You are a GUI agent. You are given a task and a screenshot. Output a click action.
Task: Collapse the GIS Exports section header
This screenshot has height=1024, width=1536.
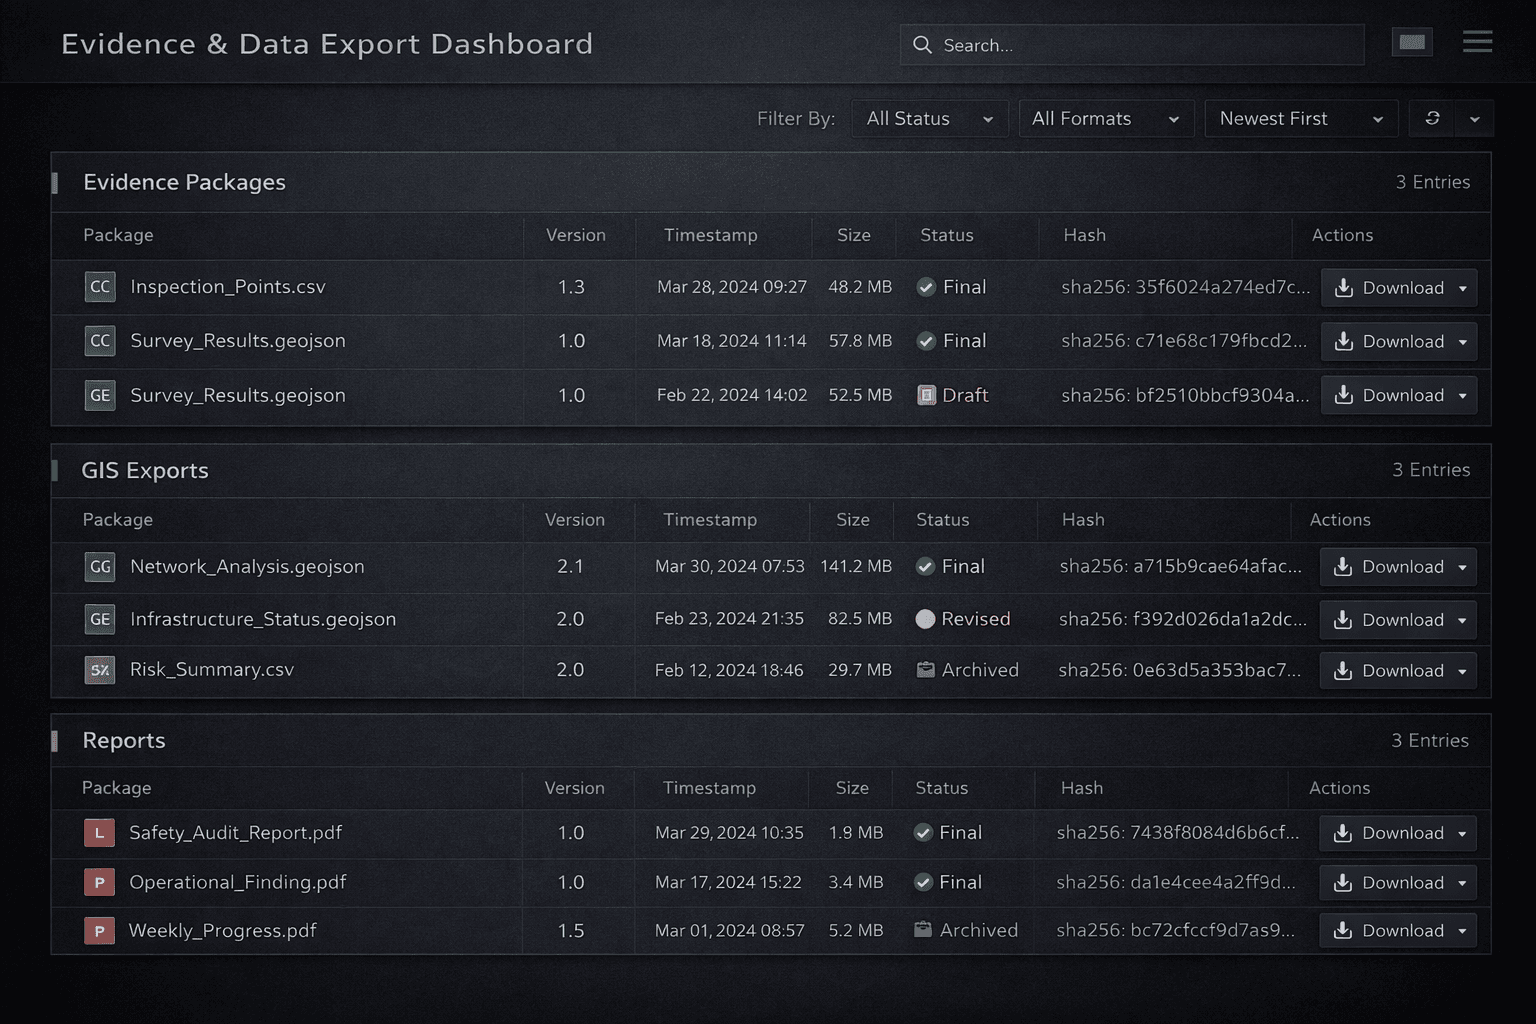(x=770, y=470)
